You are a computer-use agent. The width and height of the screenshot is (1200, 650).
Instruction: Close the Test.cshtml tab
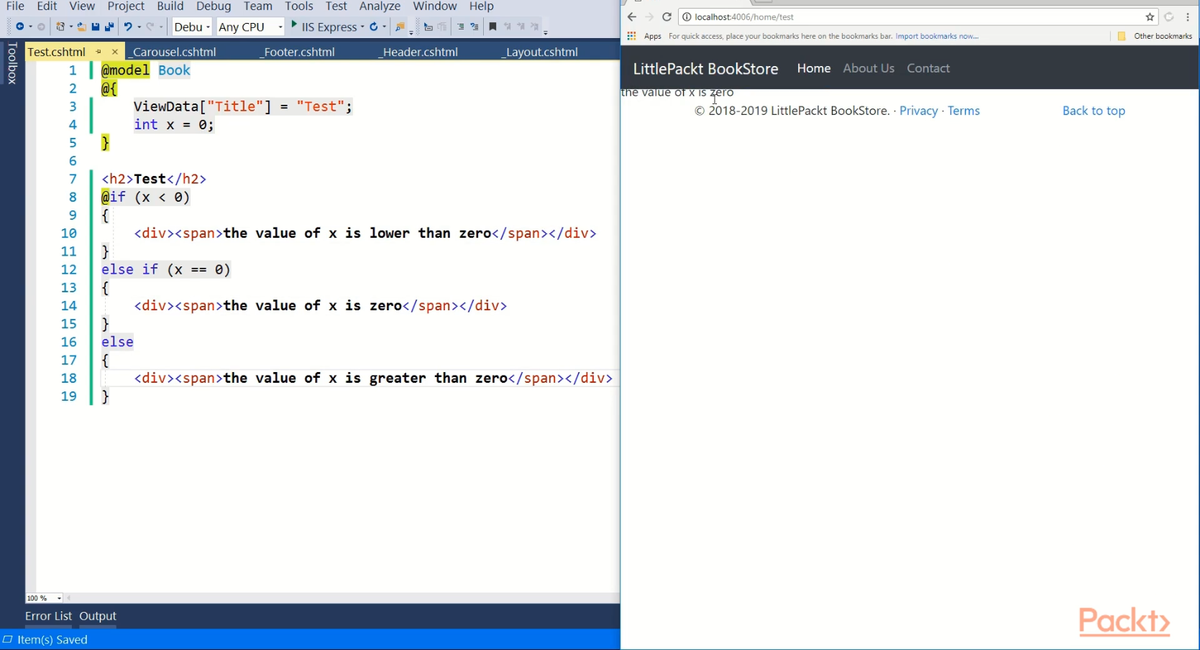(115, 52)
